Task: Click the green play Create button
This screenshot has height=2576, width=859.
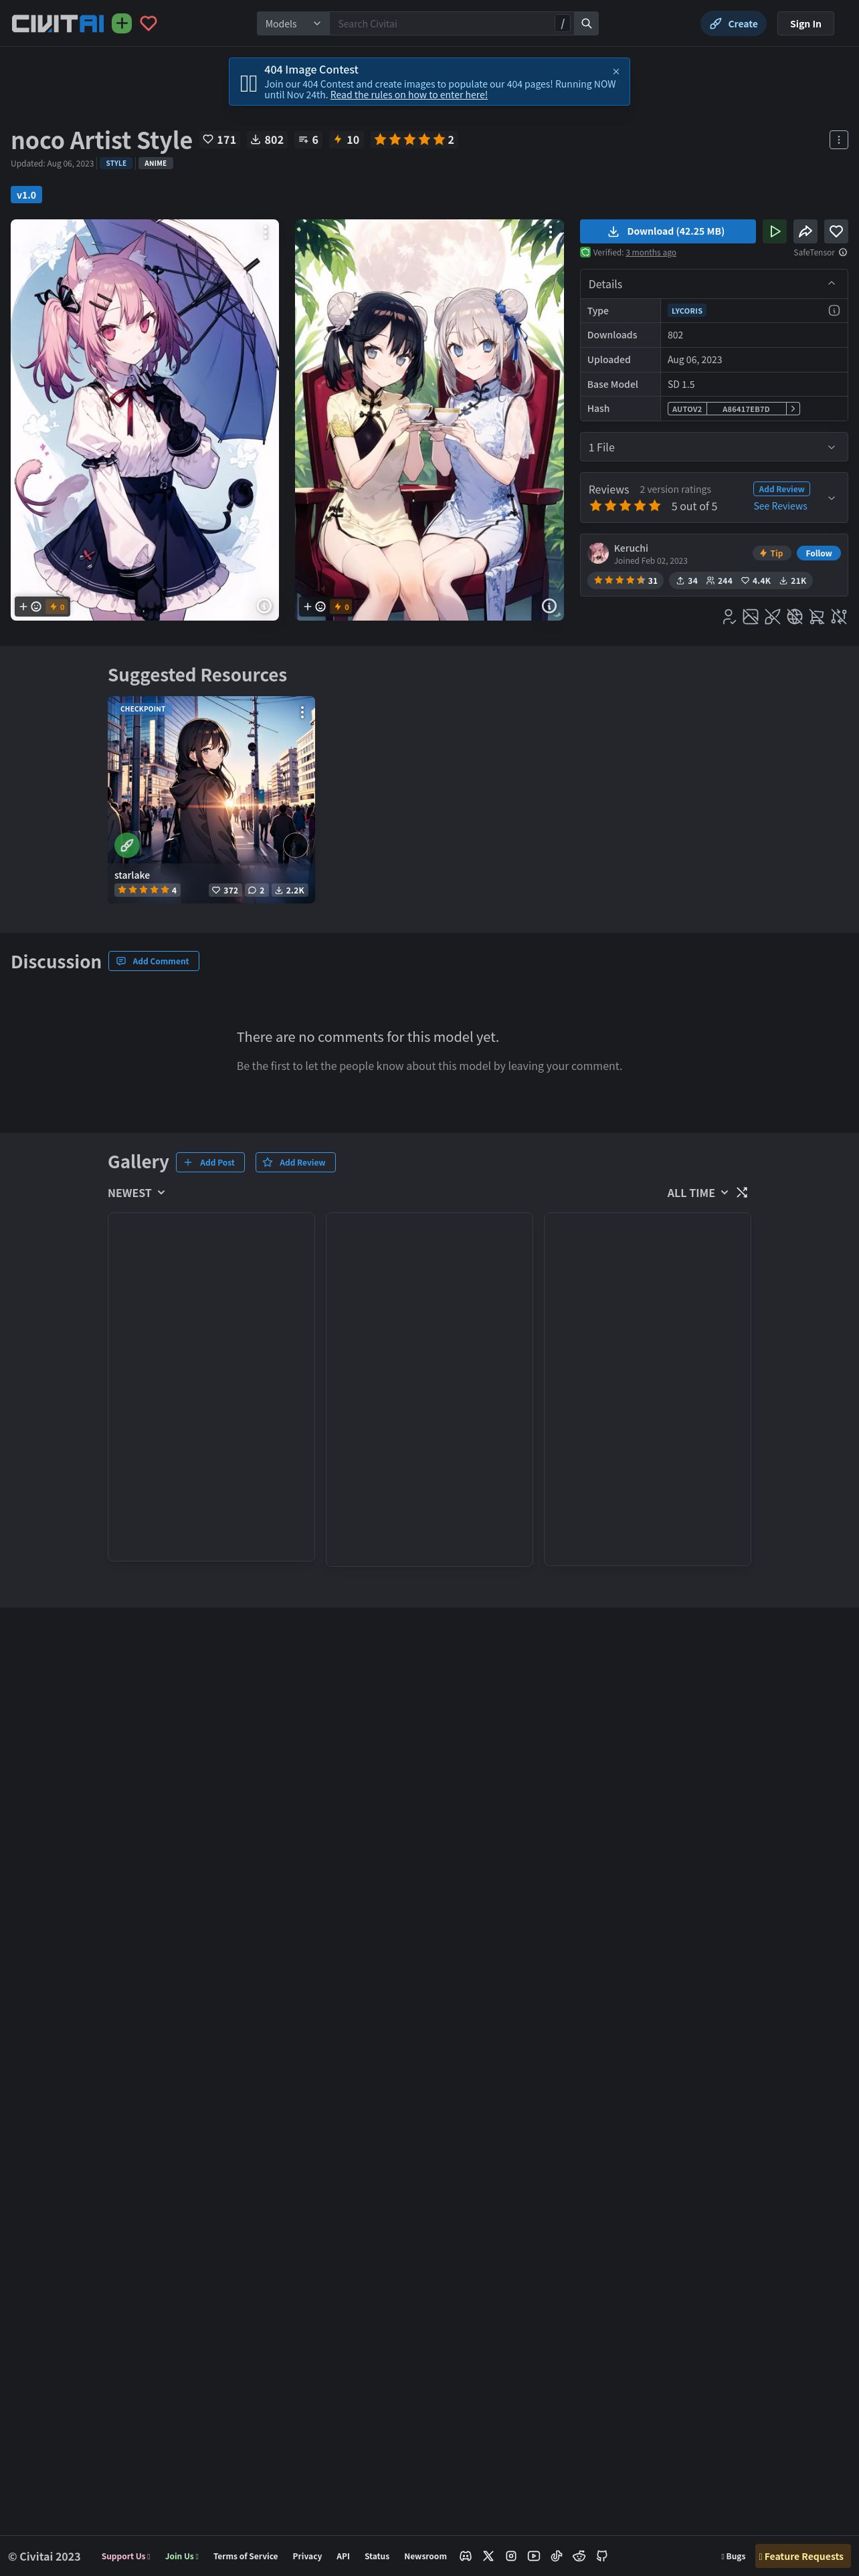Action: 774,231
